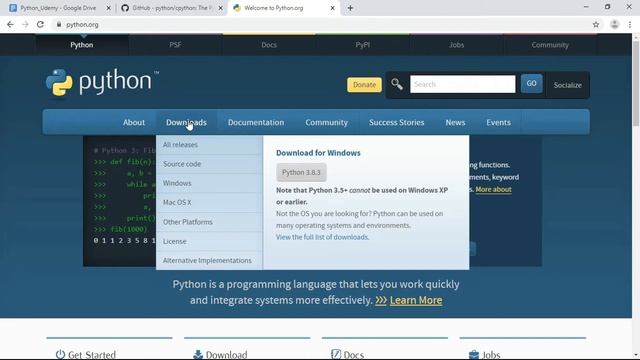
Task: Choose Windows from Downloads menu
Action: (209, 183)
